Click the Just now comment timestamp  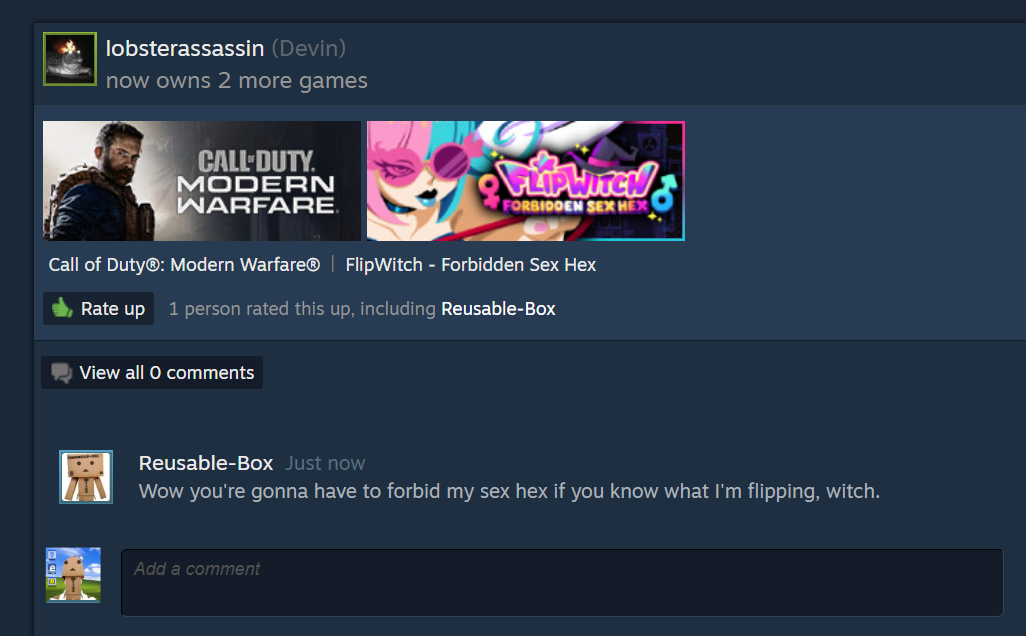(325, 463)
